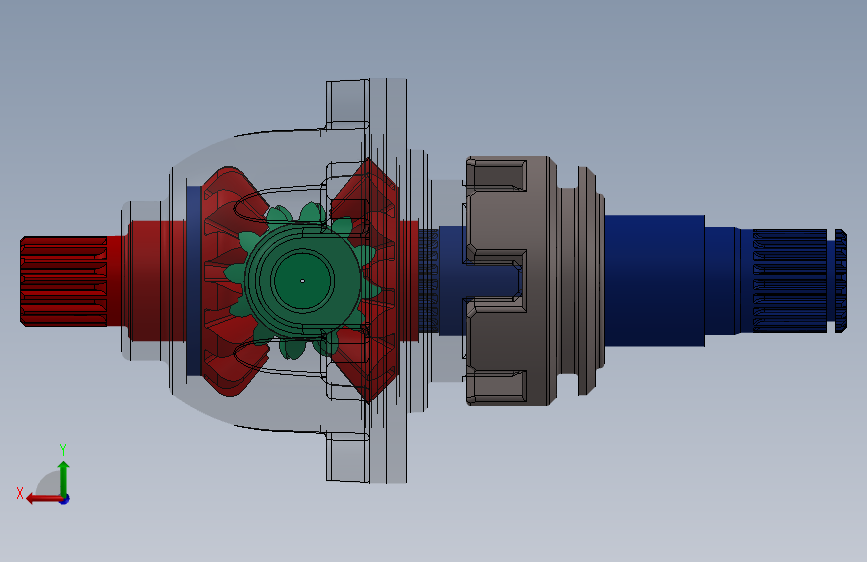Click the blue Z axis dot on the triad

click(x=65, y=499)
